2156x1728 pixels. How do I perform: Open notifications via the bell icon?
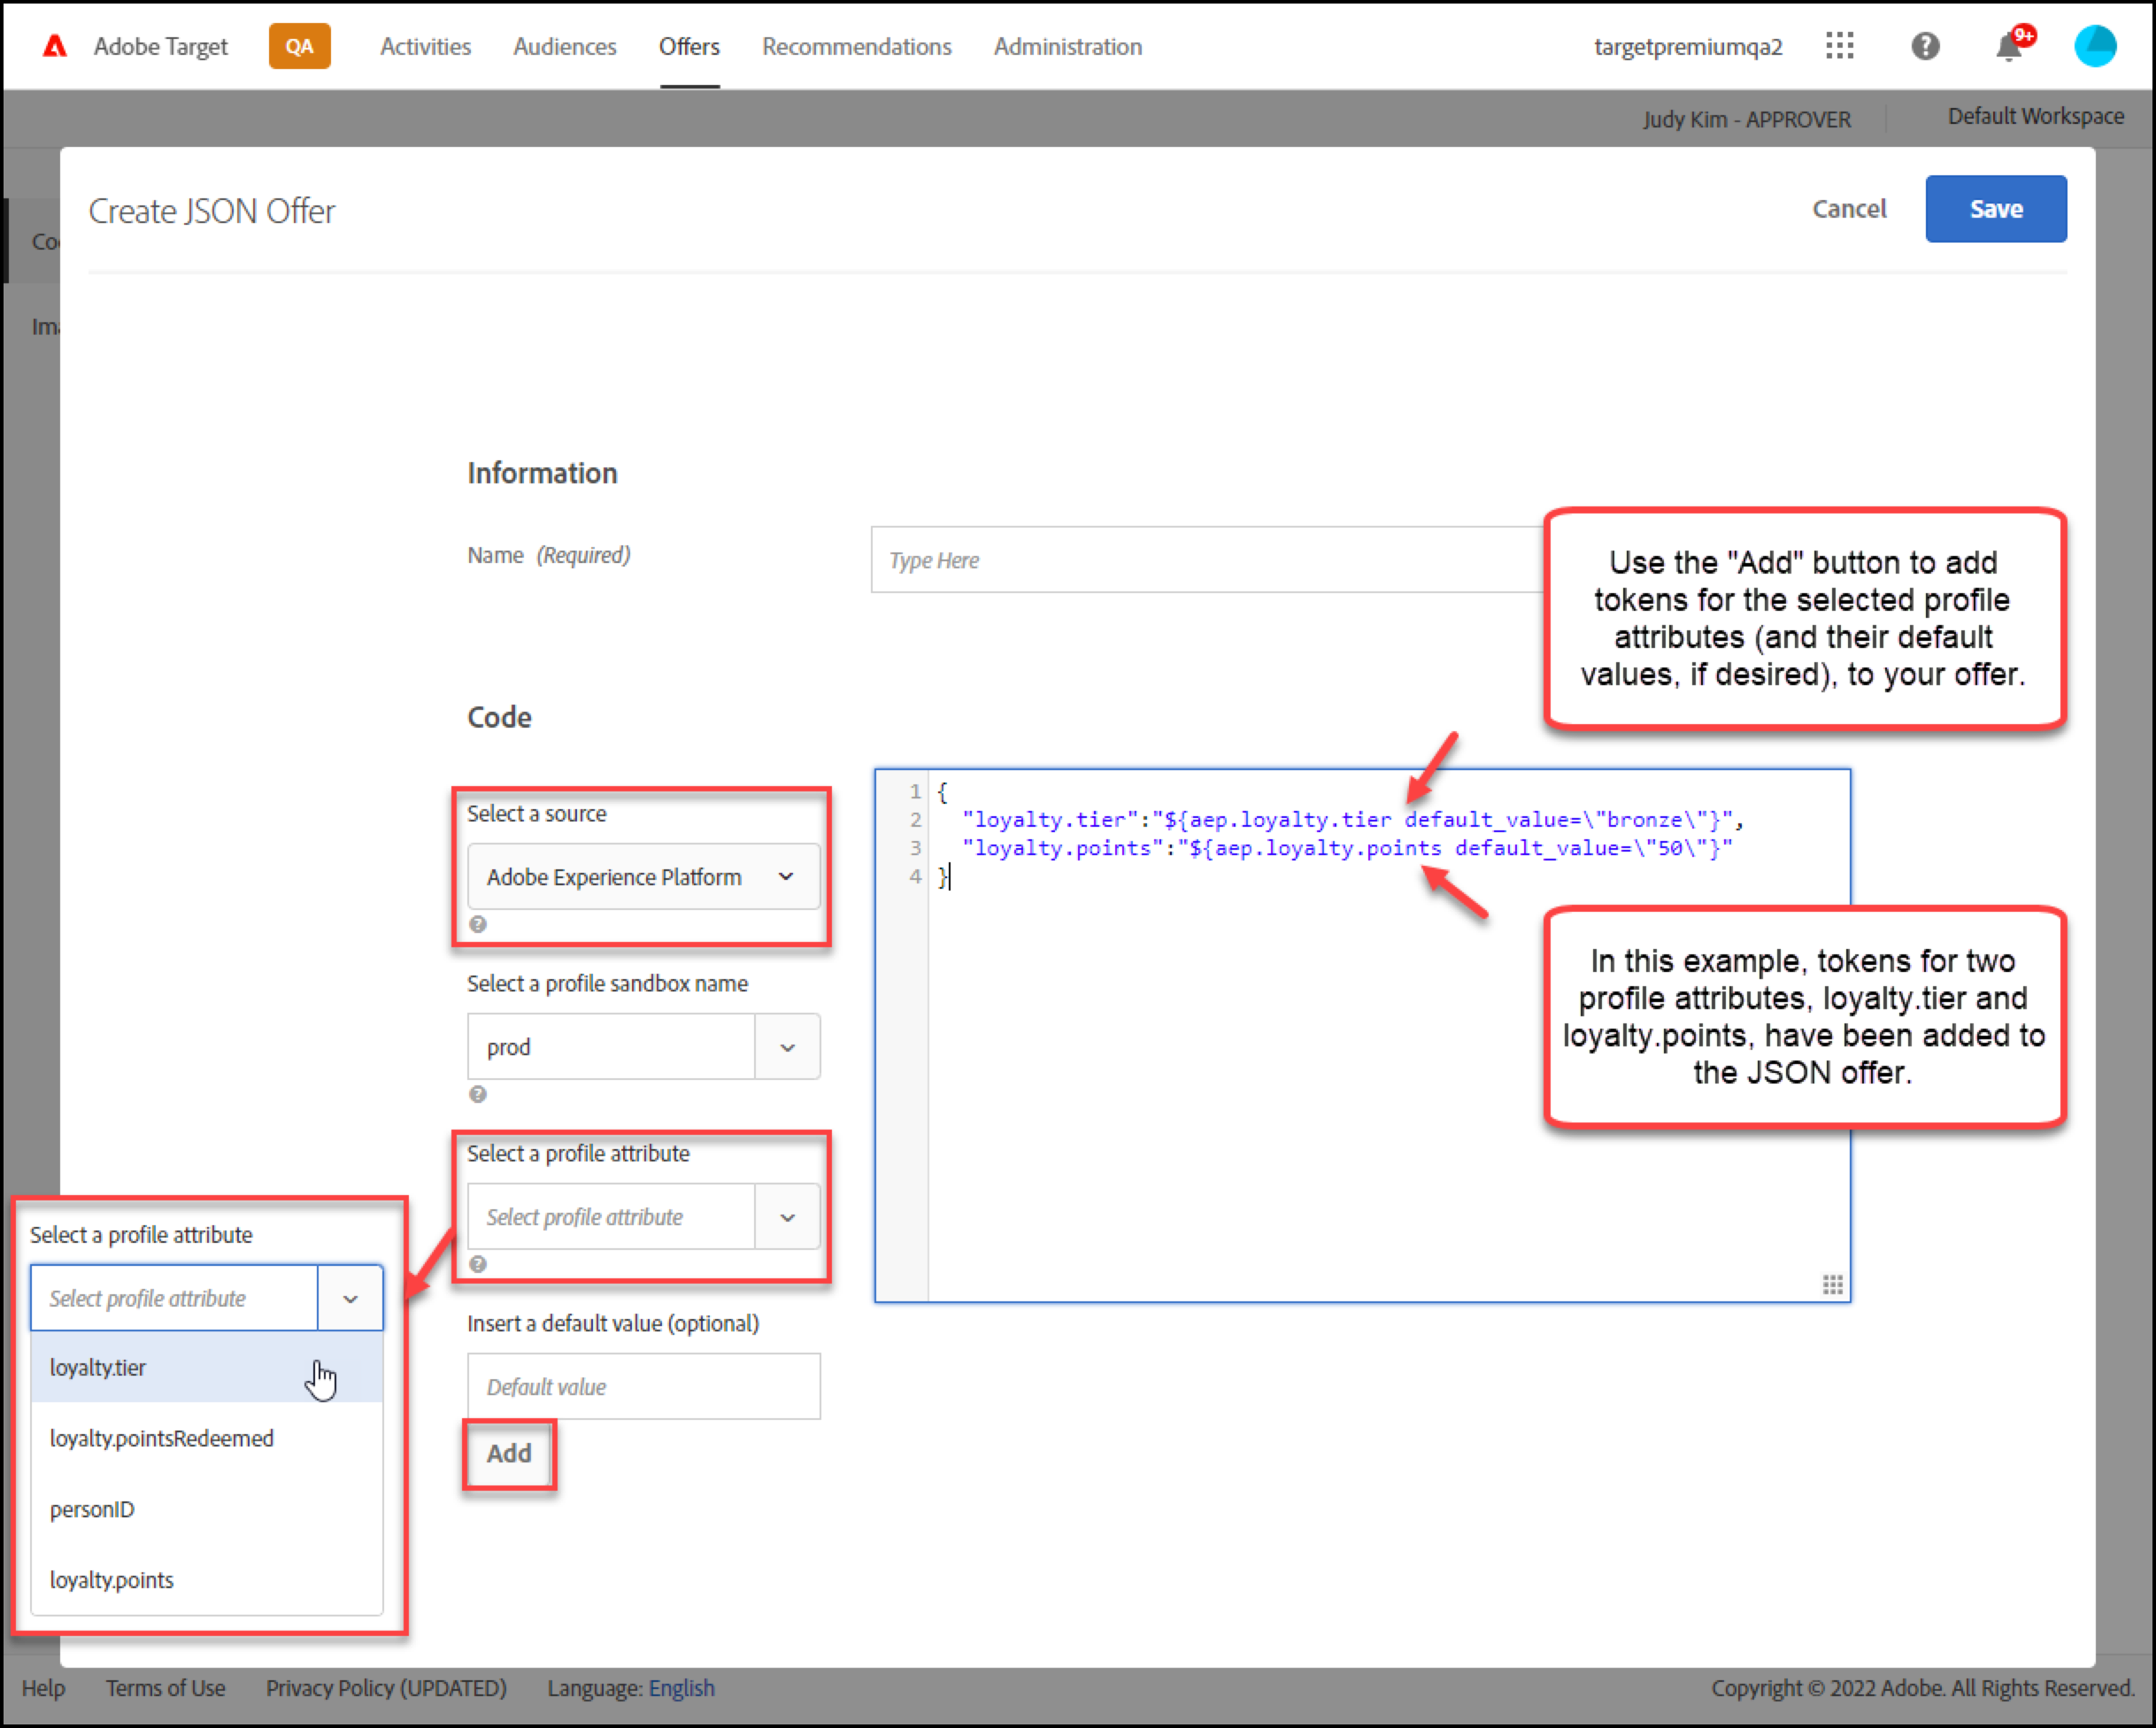click(2010, 46)
